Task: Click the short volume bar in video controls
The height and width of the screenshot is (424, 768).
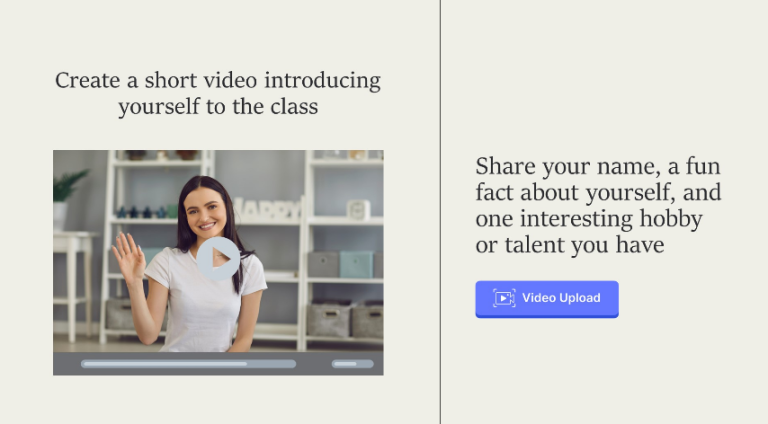Action: 353,364
